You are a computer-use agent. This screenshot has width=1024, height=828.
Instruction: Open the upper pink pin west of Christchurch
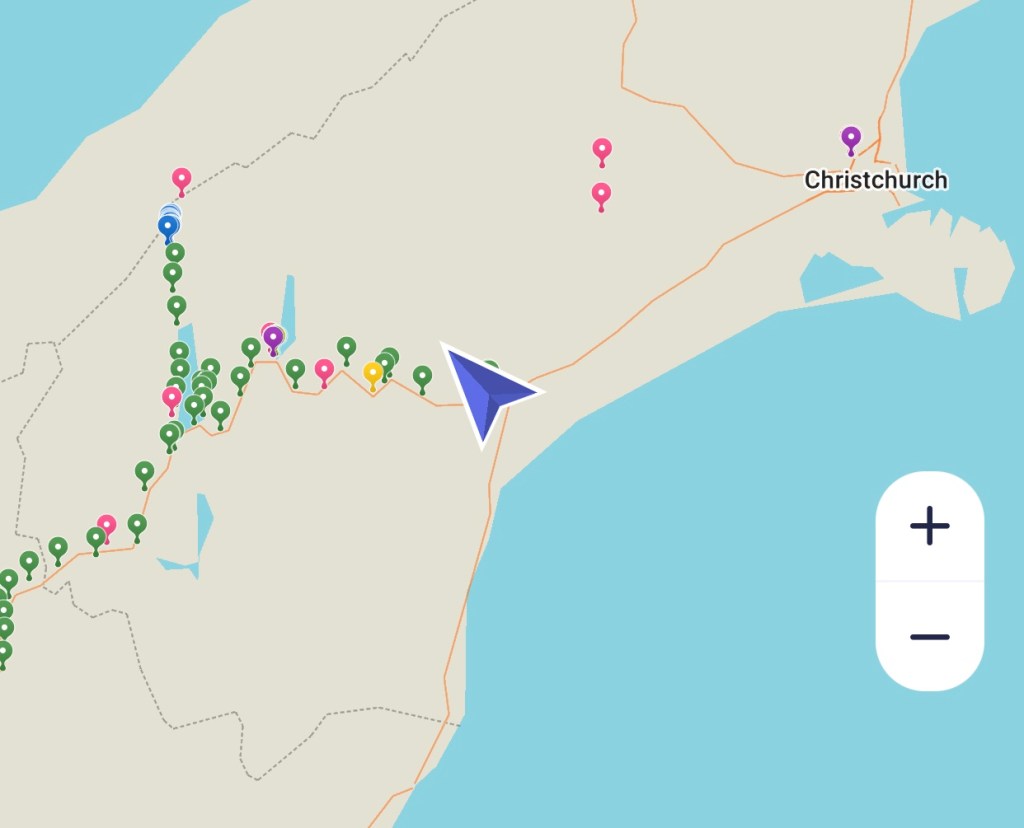(x=601, y=152)
